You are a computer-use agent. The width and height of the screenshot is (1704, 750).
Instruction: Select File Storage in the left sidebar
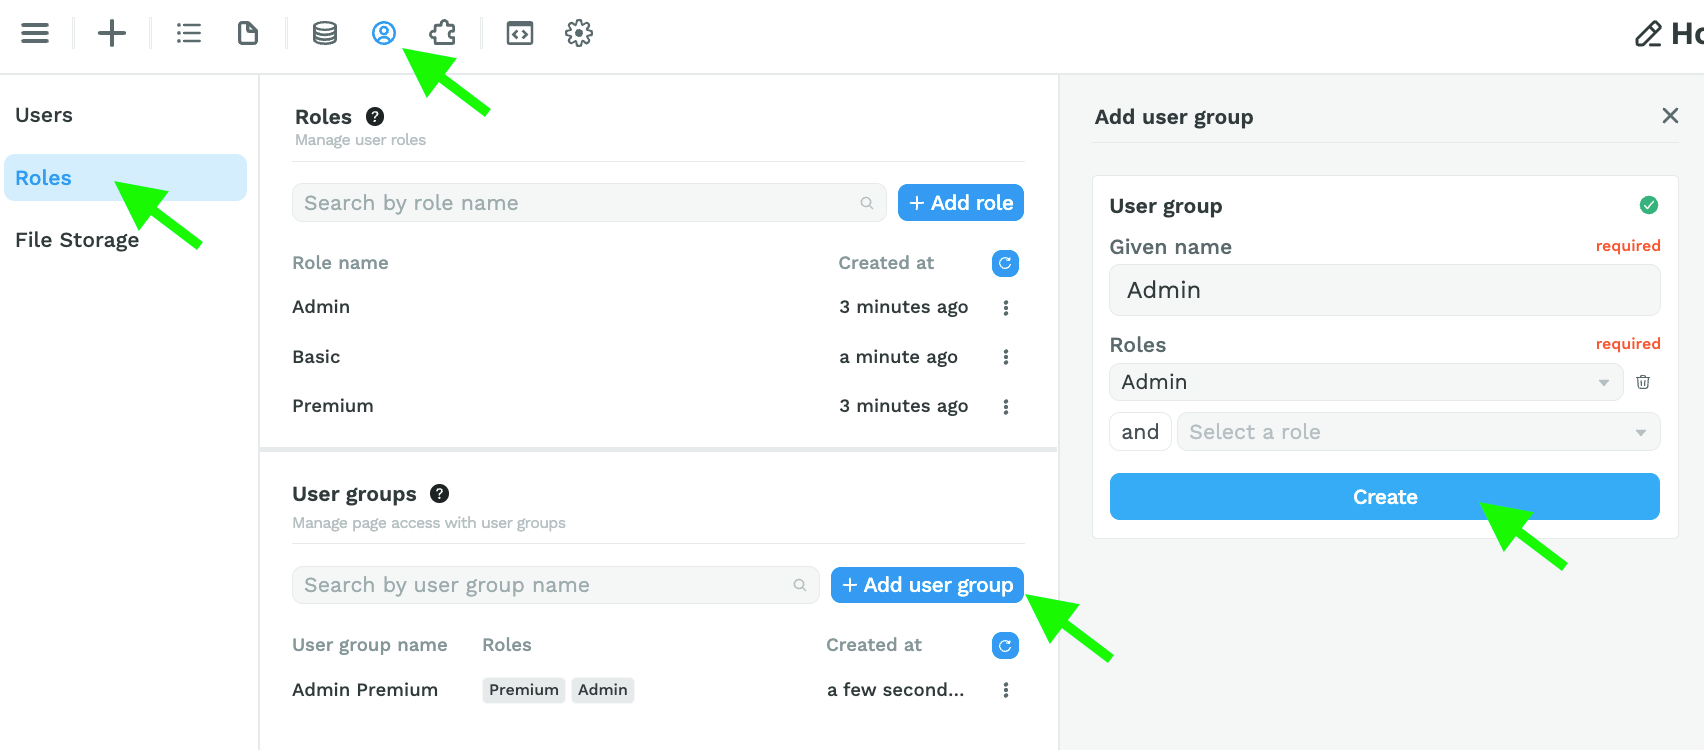(77, 240)
